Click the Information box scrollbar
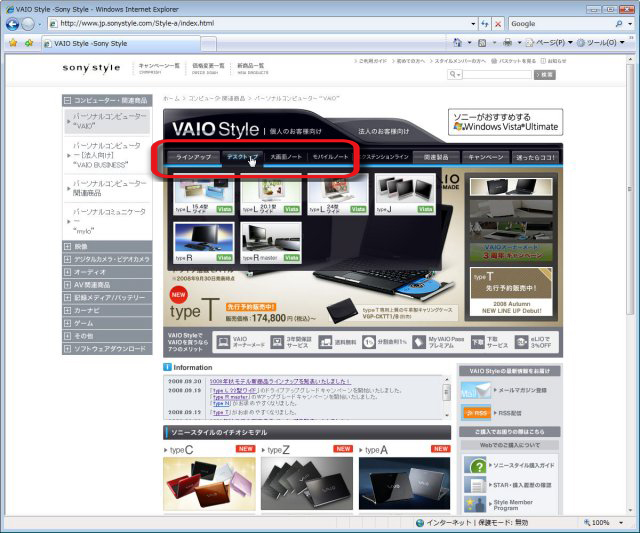The image size is (640, 533). 447,398
